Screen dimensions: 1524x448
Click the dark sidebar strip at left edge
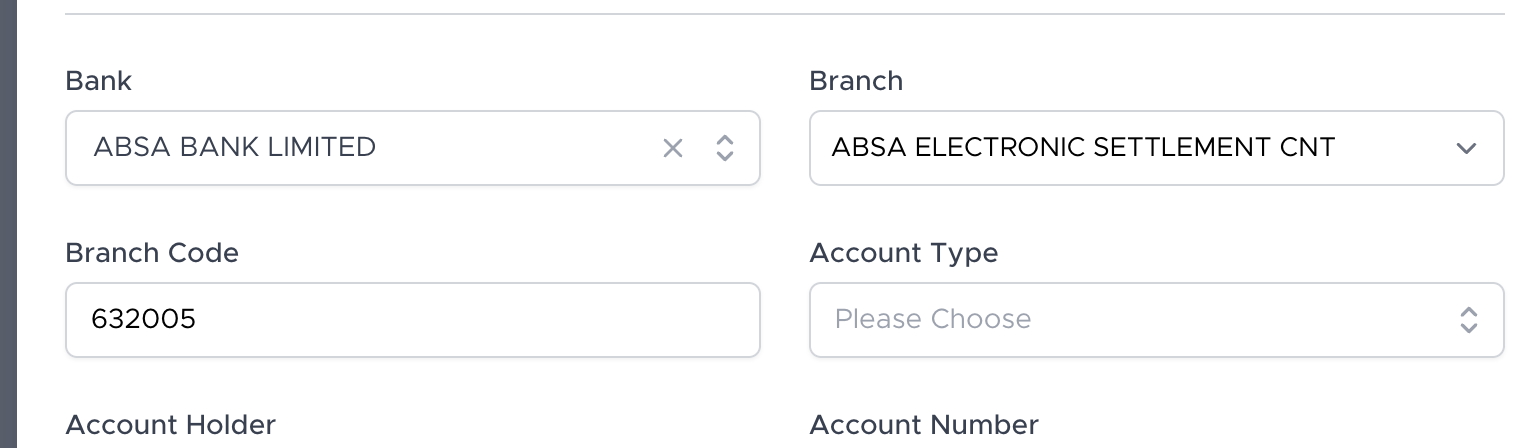pos(8,224)
